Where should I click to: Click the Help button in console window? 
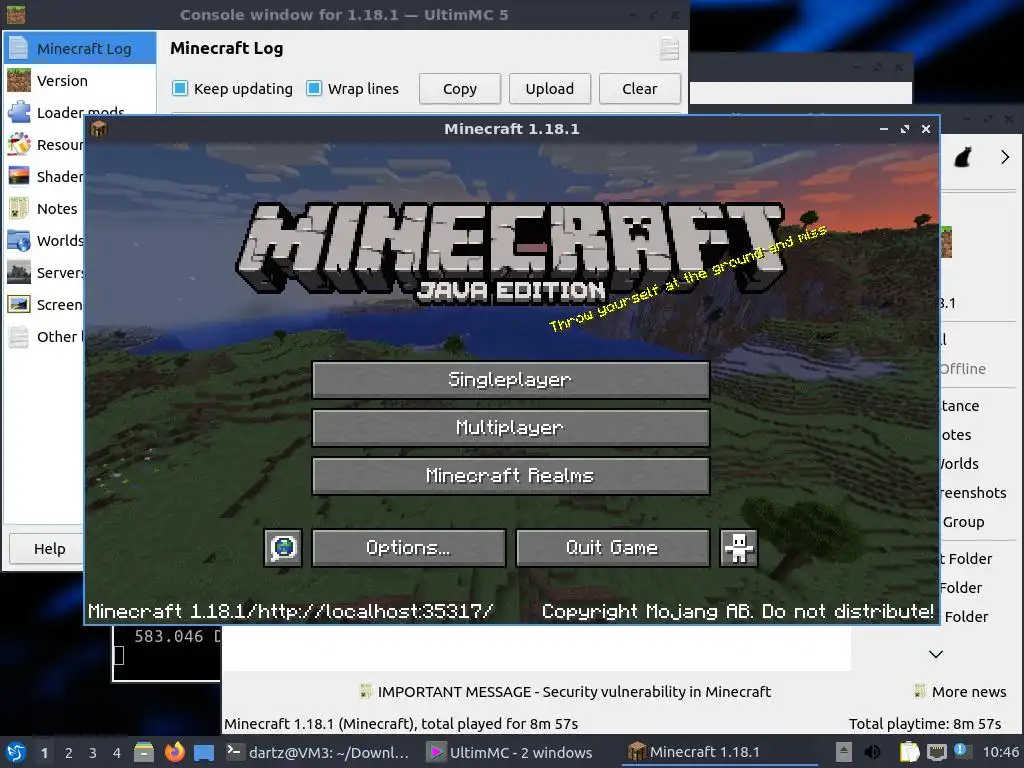pos(47,549)
